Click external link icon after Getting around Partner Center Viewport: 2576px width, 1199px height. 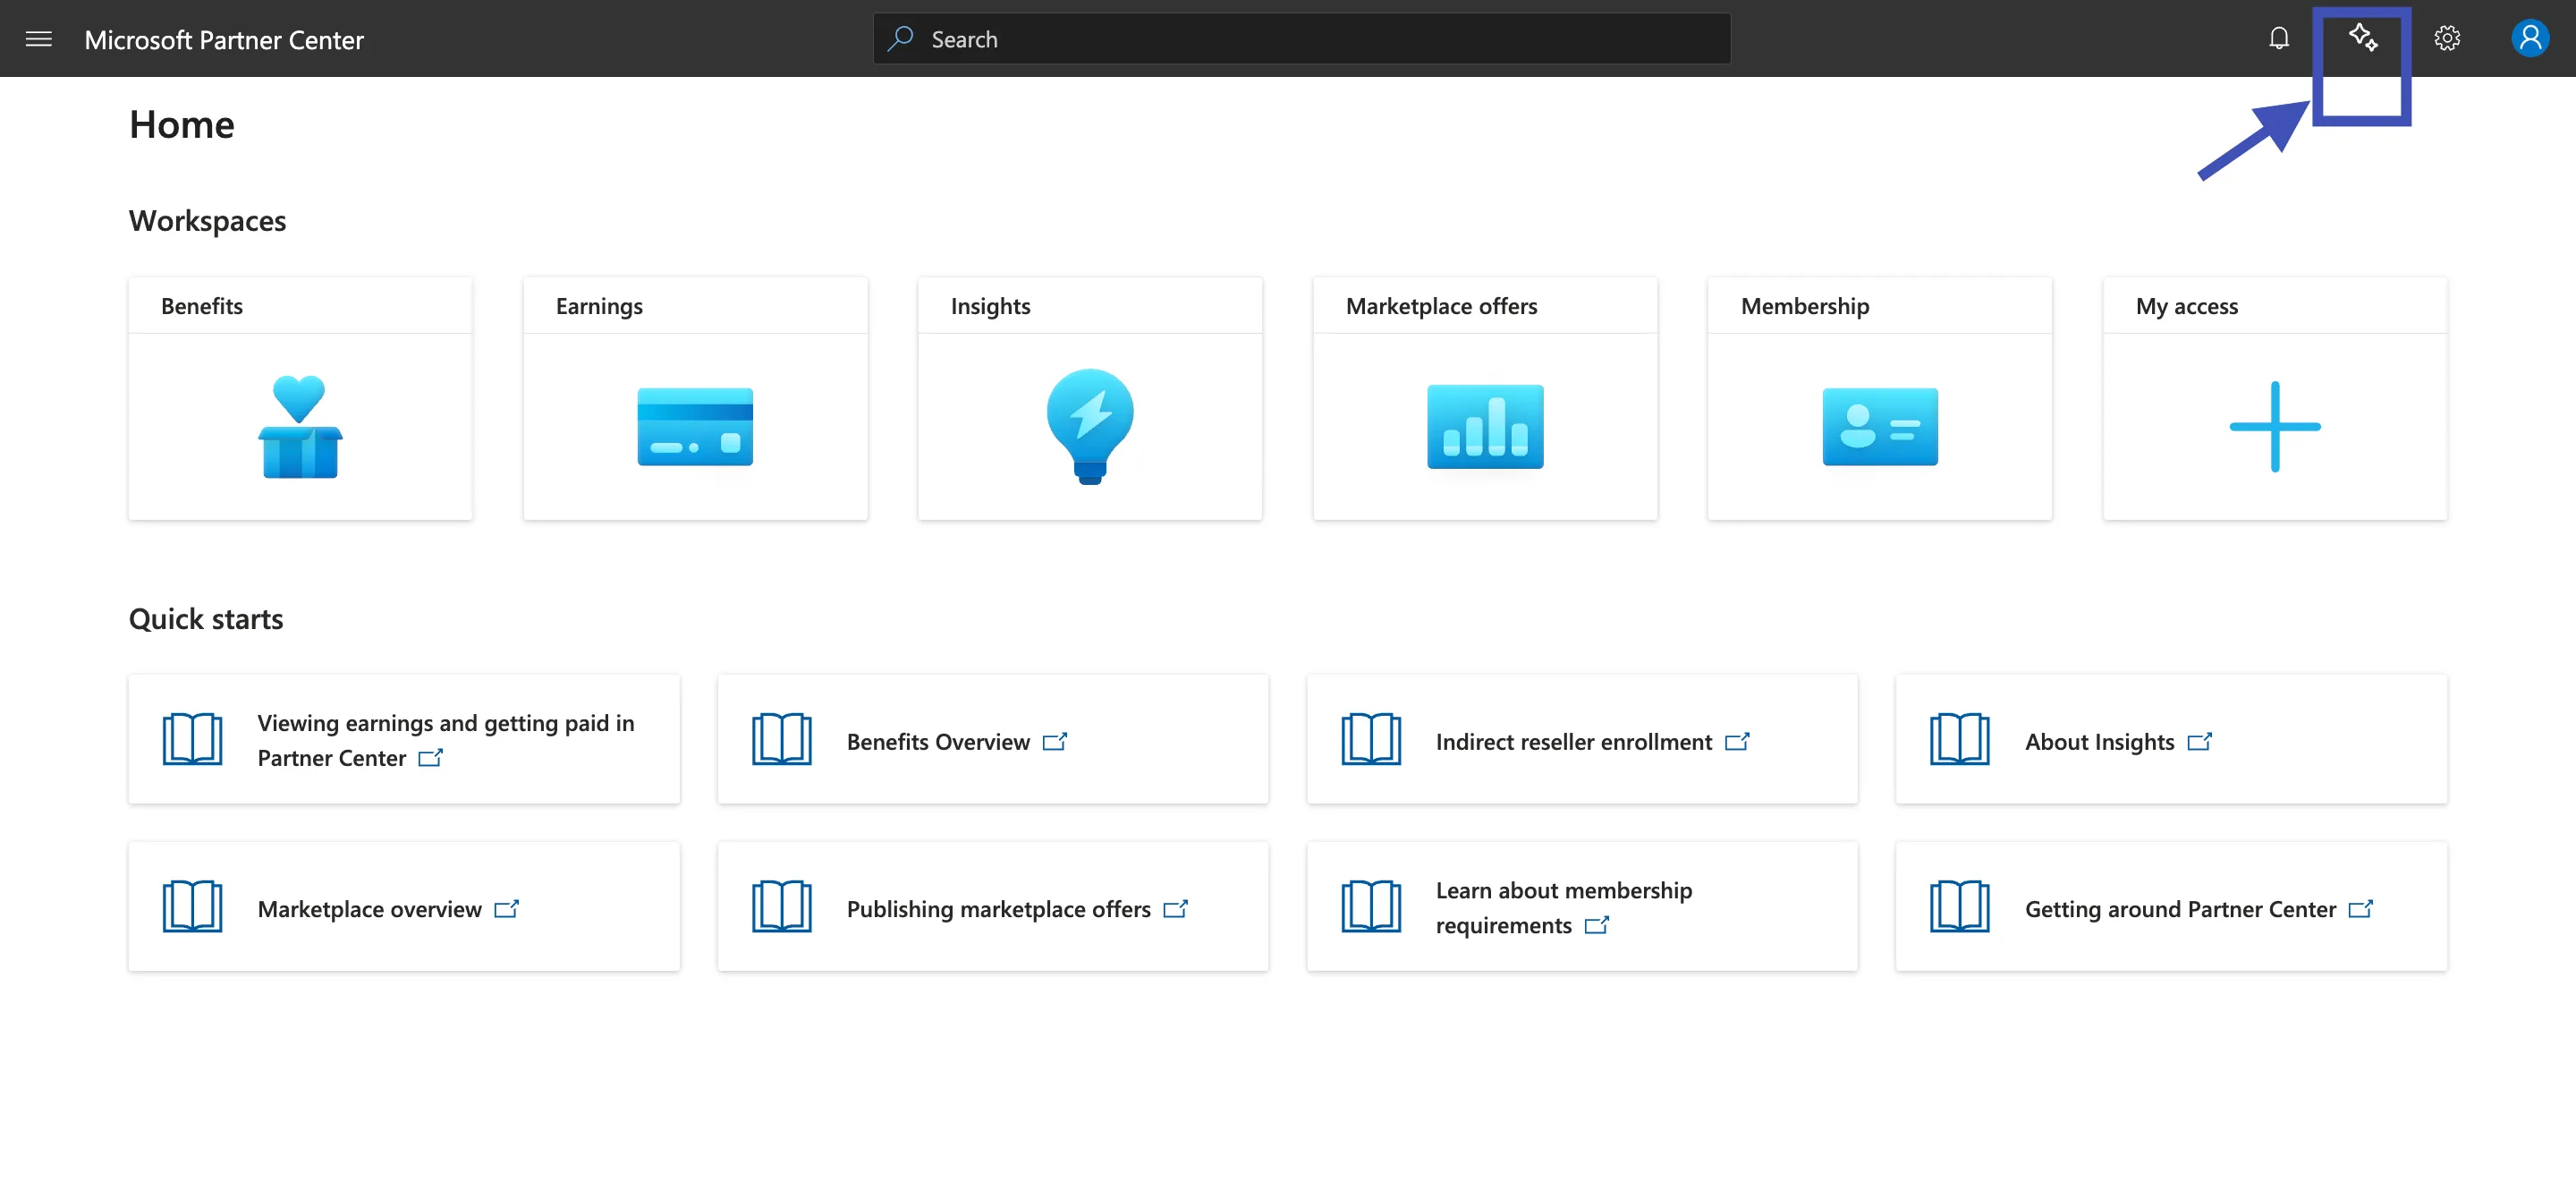(2361, 908)
